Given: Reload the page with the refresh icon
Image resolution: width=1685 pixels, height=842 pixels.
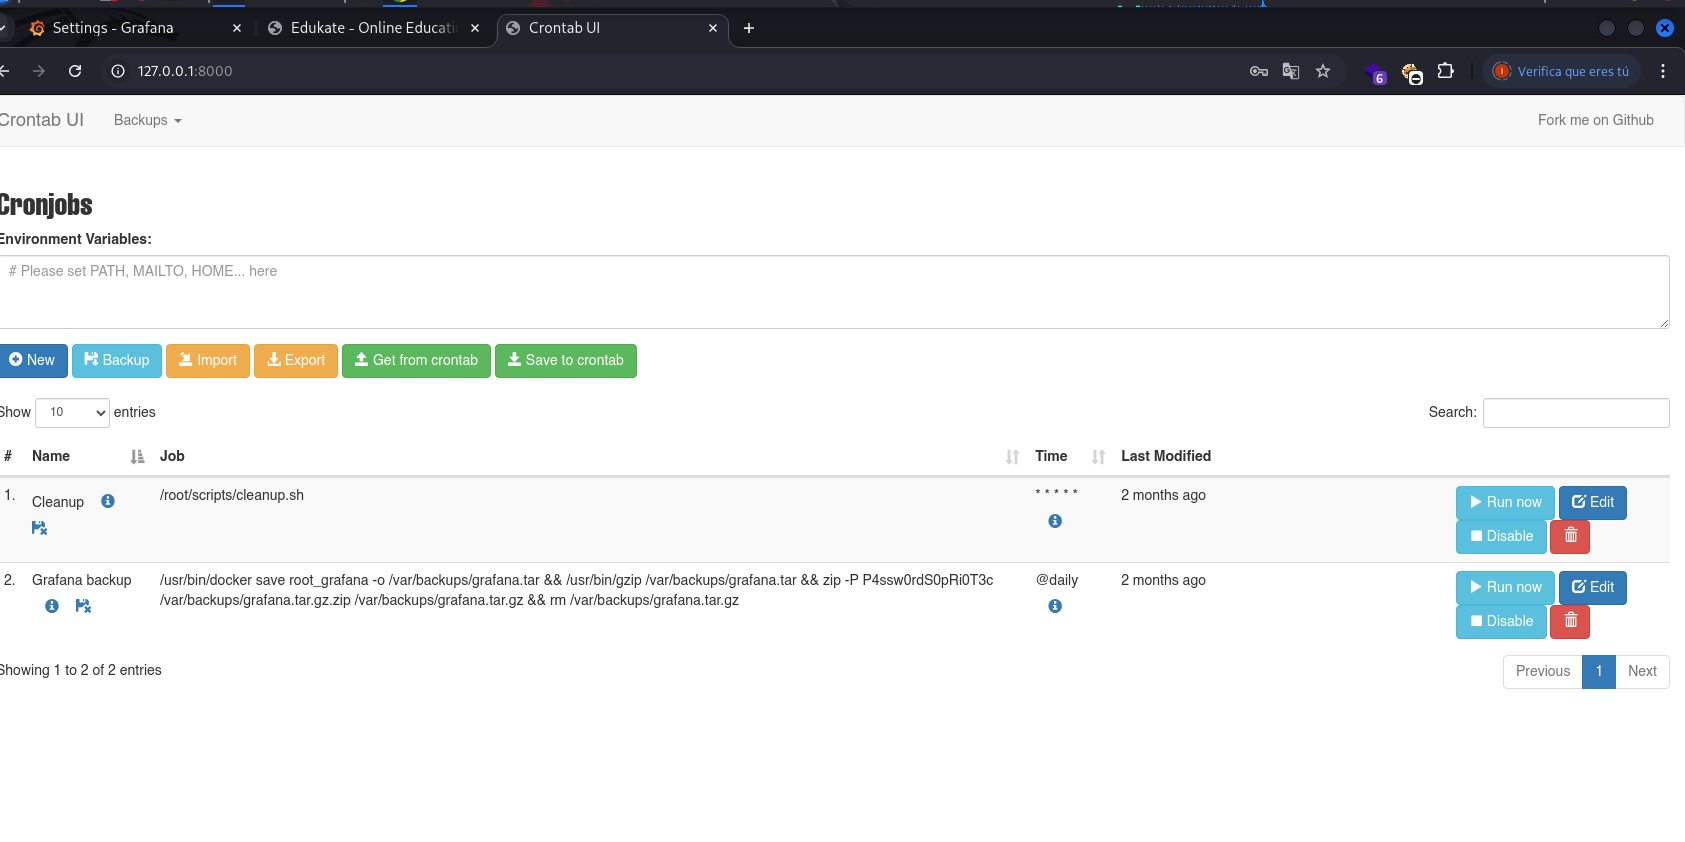Looking at the screenshot, I should coord(75,71).
